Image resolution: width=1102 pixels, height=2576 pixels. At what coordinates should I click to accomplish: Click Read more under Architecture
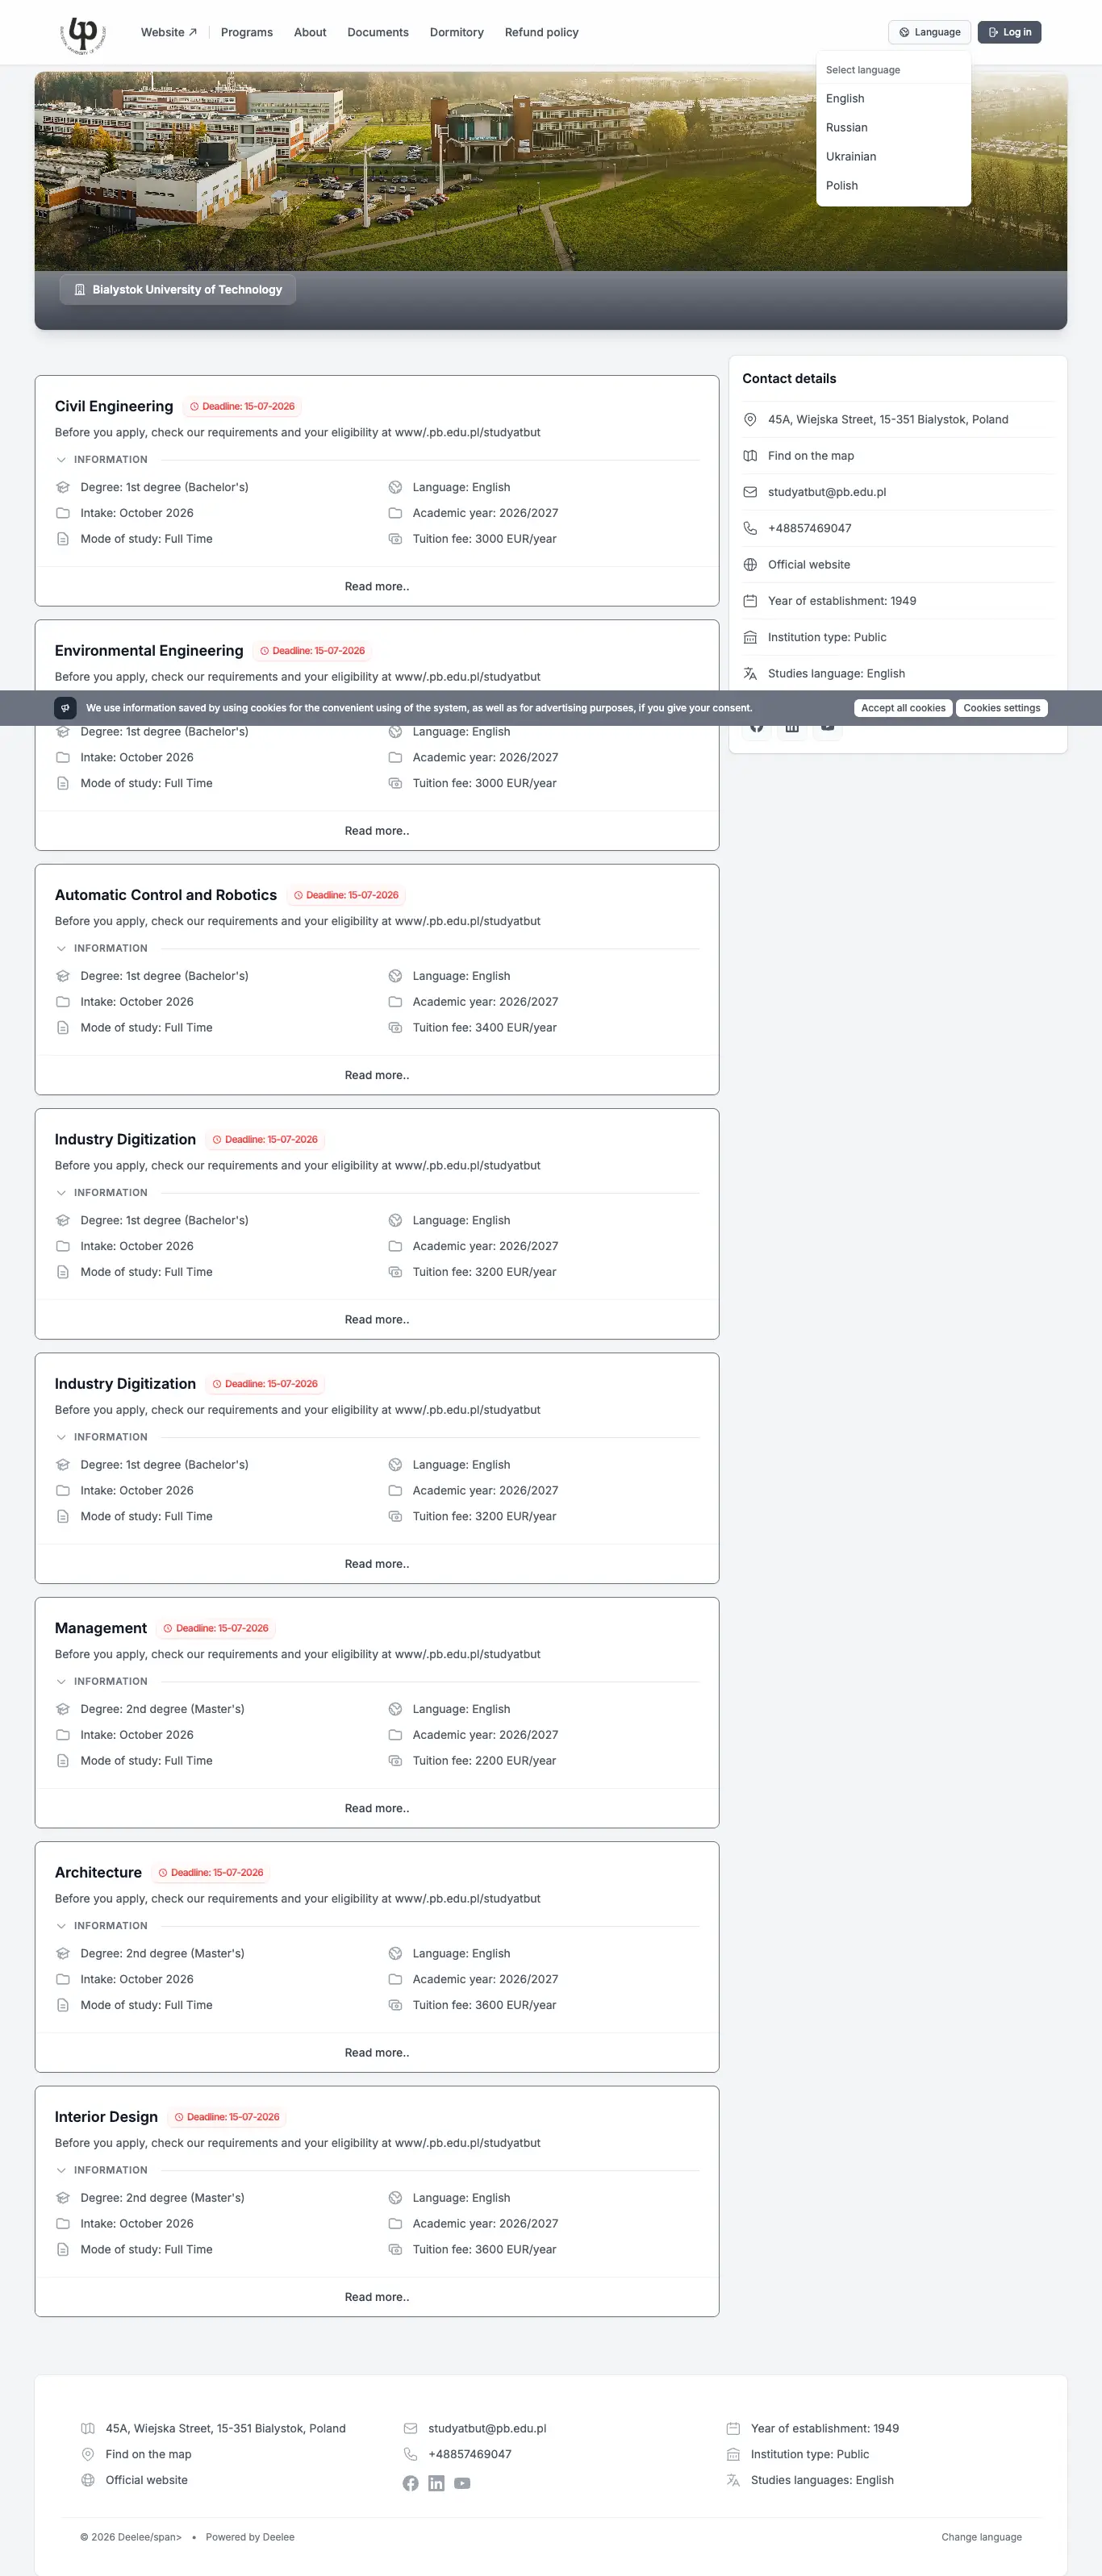pyautogui.click(x=377, y=2053)
